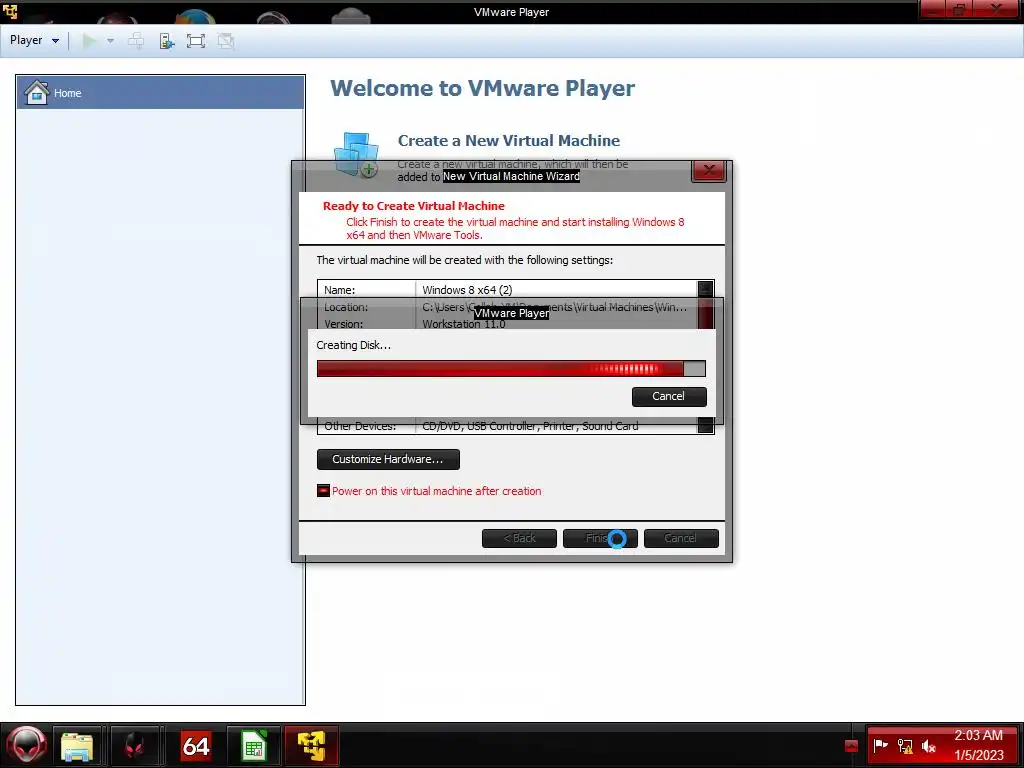The image size is (1024, 768).
Task: Open the red 64 app on taskbar
Action: [195, 746]
